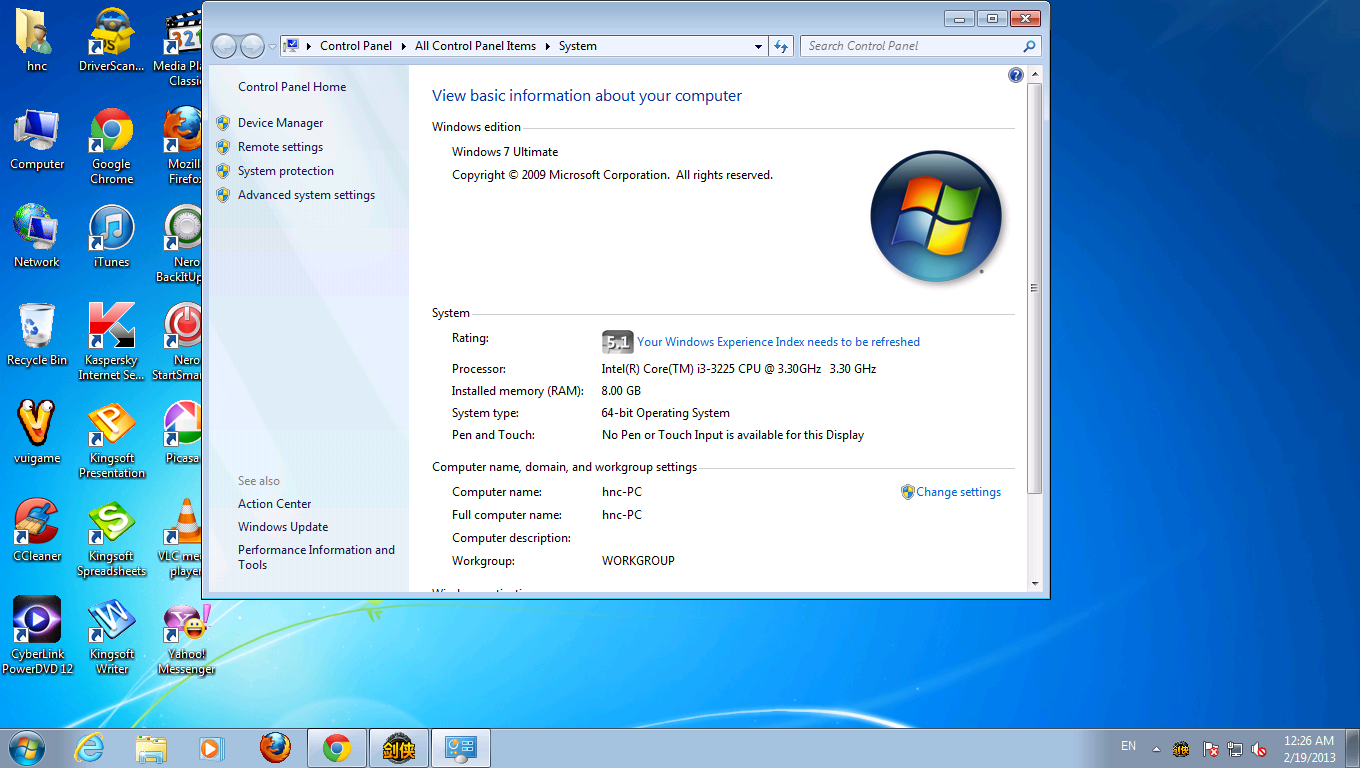1360x768 pixels.
Task: Click inside Search Control Panel field
Action: click(912, 46)
